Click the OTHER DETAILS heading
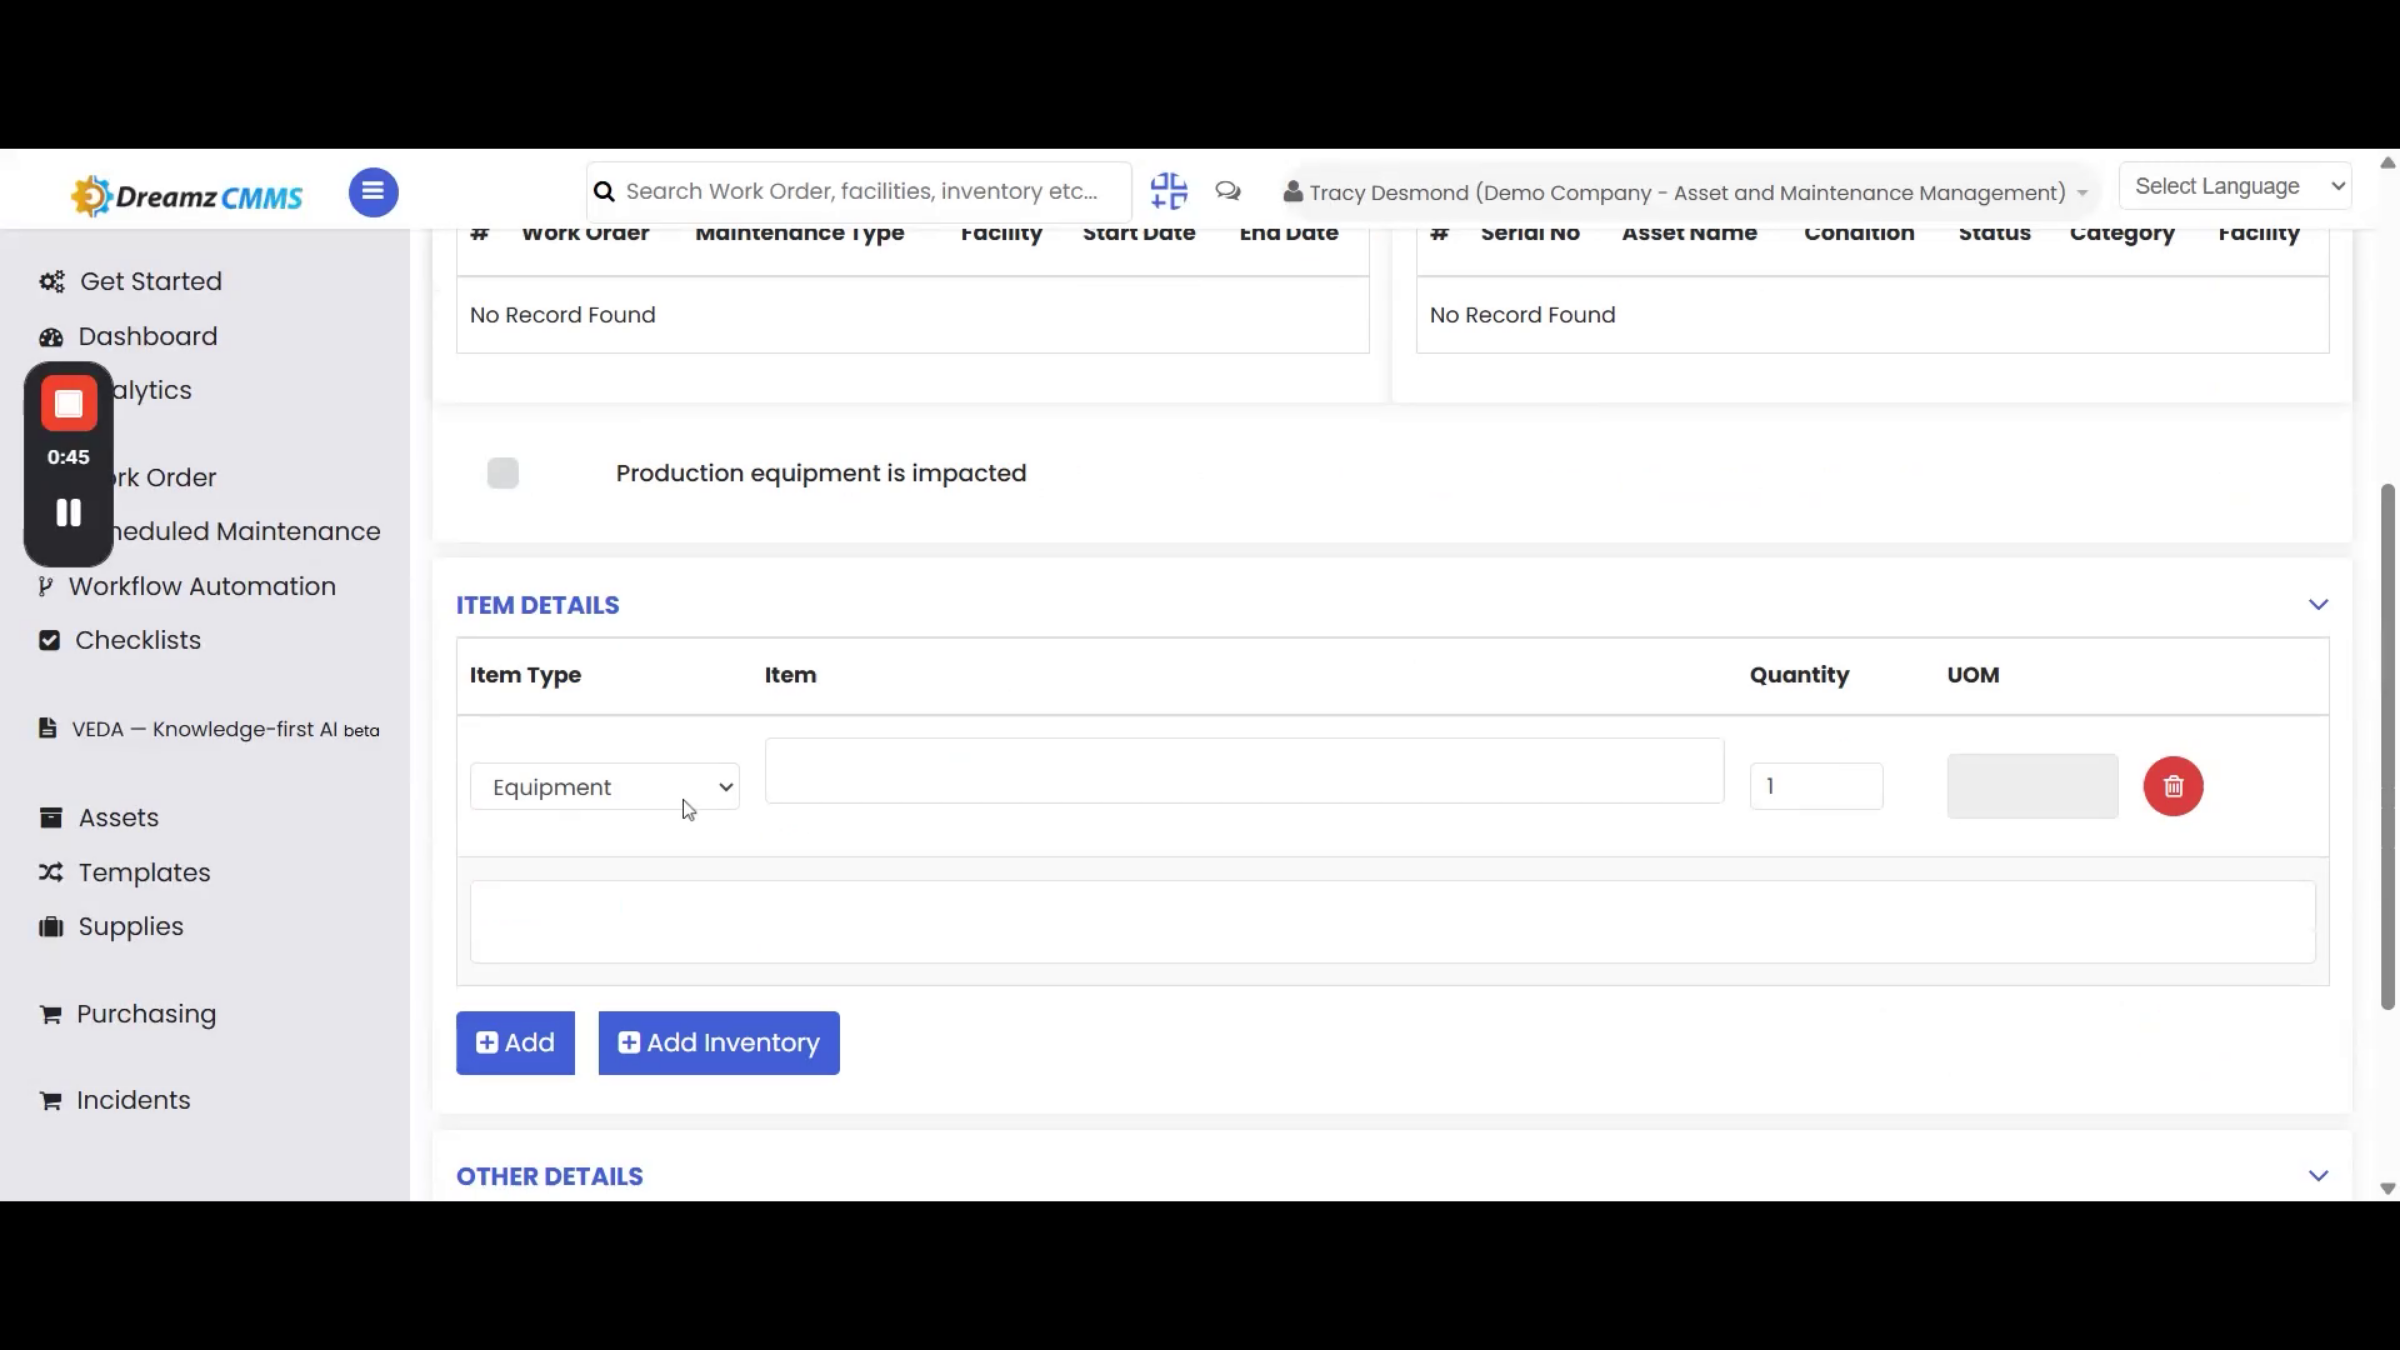 point(550,1176)
